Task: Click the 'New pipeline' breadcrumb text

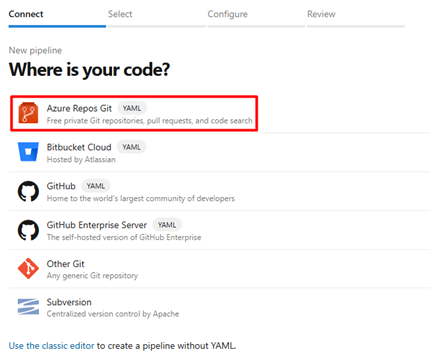Action: coord(35,50)
